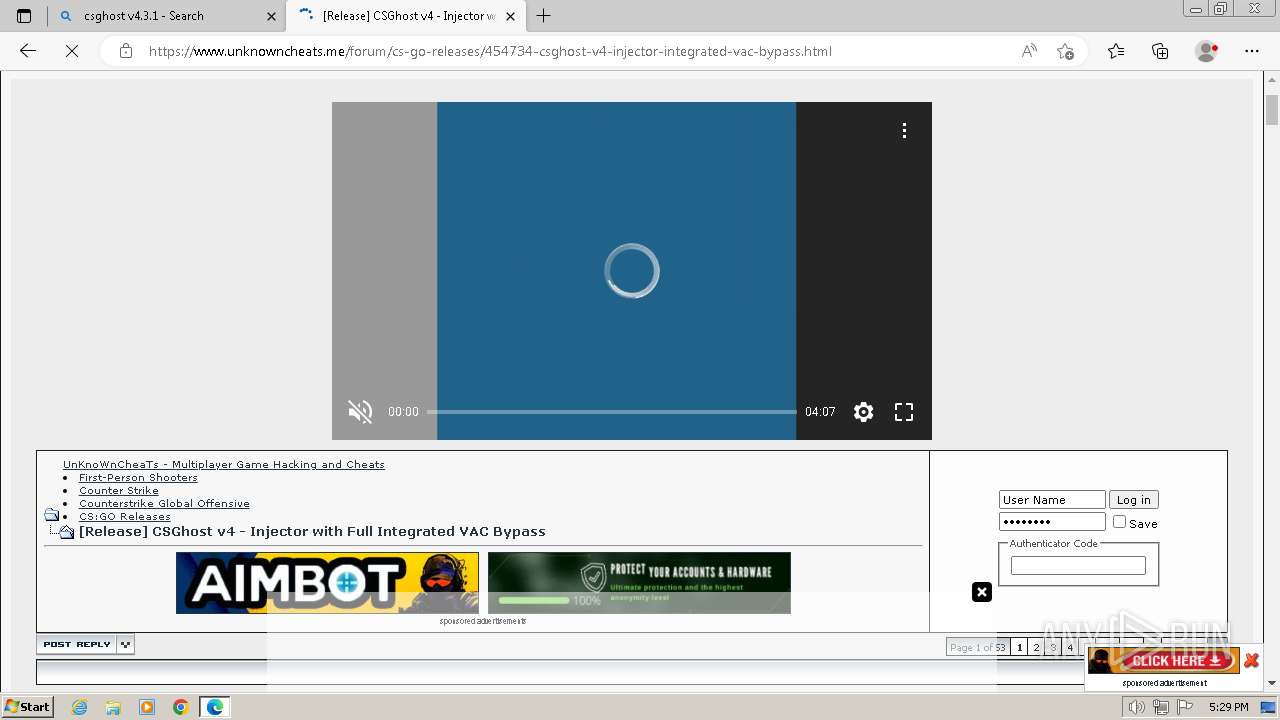The image size is (1280, 720).
Task: Launch Windows Media Player from taskbar
Action: 147,707
